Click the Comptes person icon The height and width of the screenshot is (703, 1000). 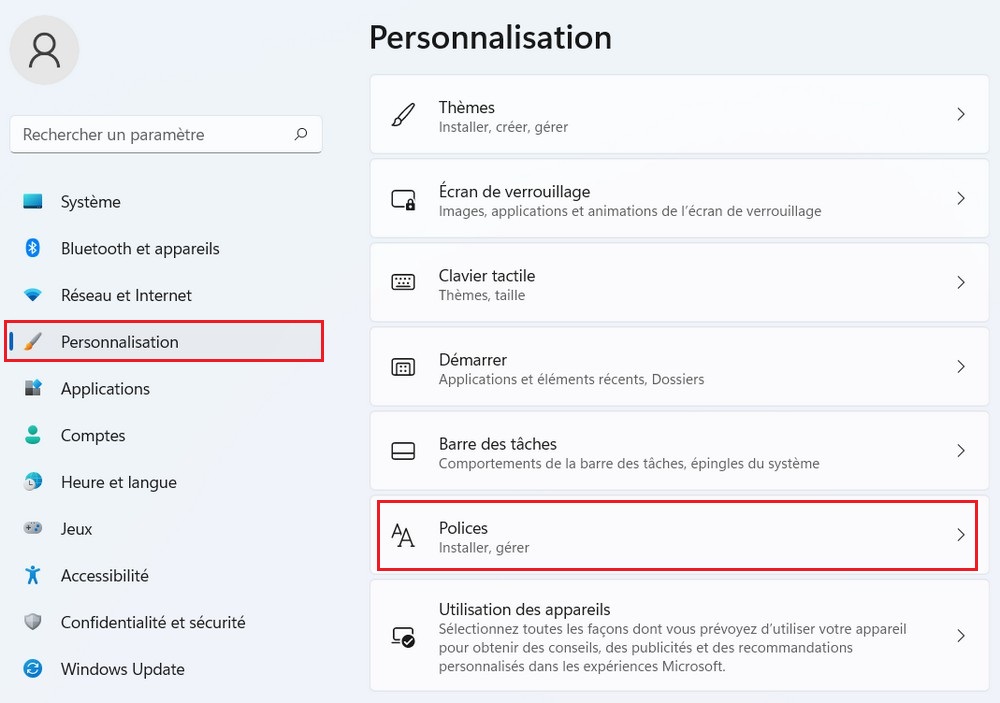pyautogui.click(x=33, y=435)
